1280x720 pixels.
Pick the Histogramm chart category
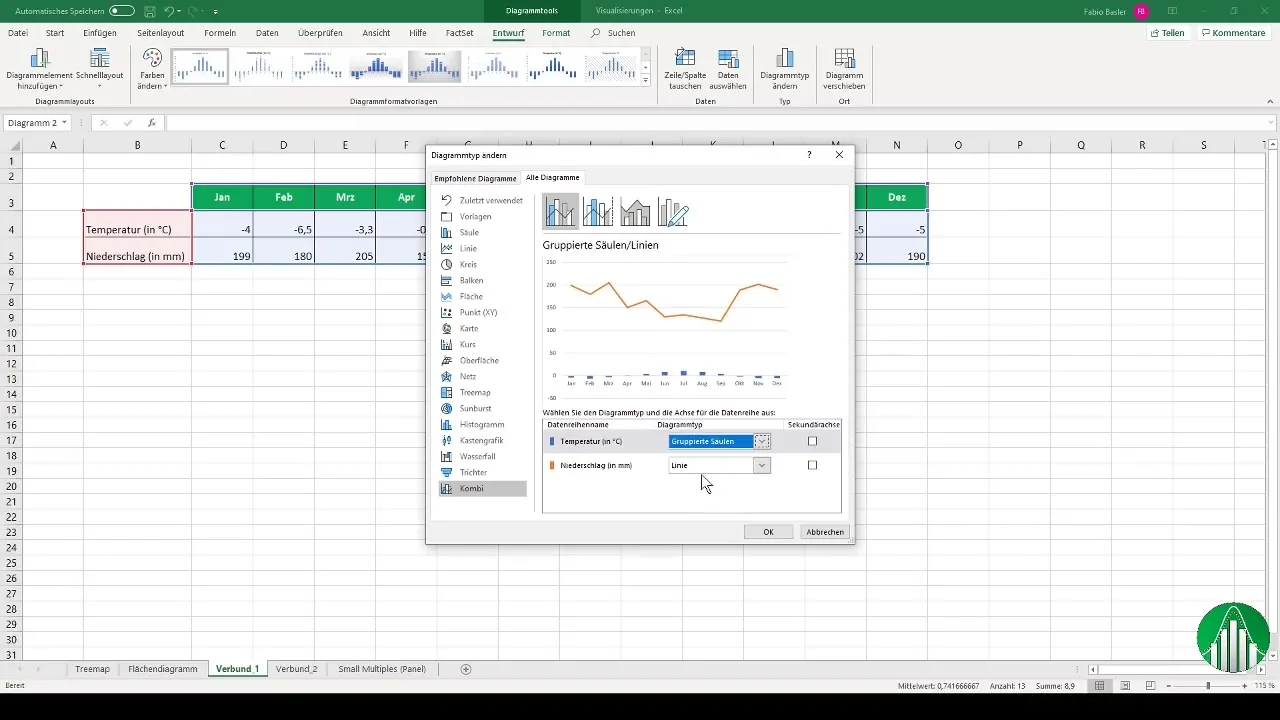(x=482, y=424)
